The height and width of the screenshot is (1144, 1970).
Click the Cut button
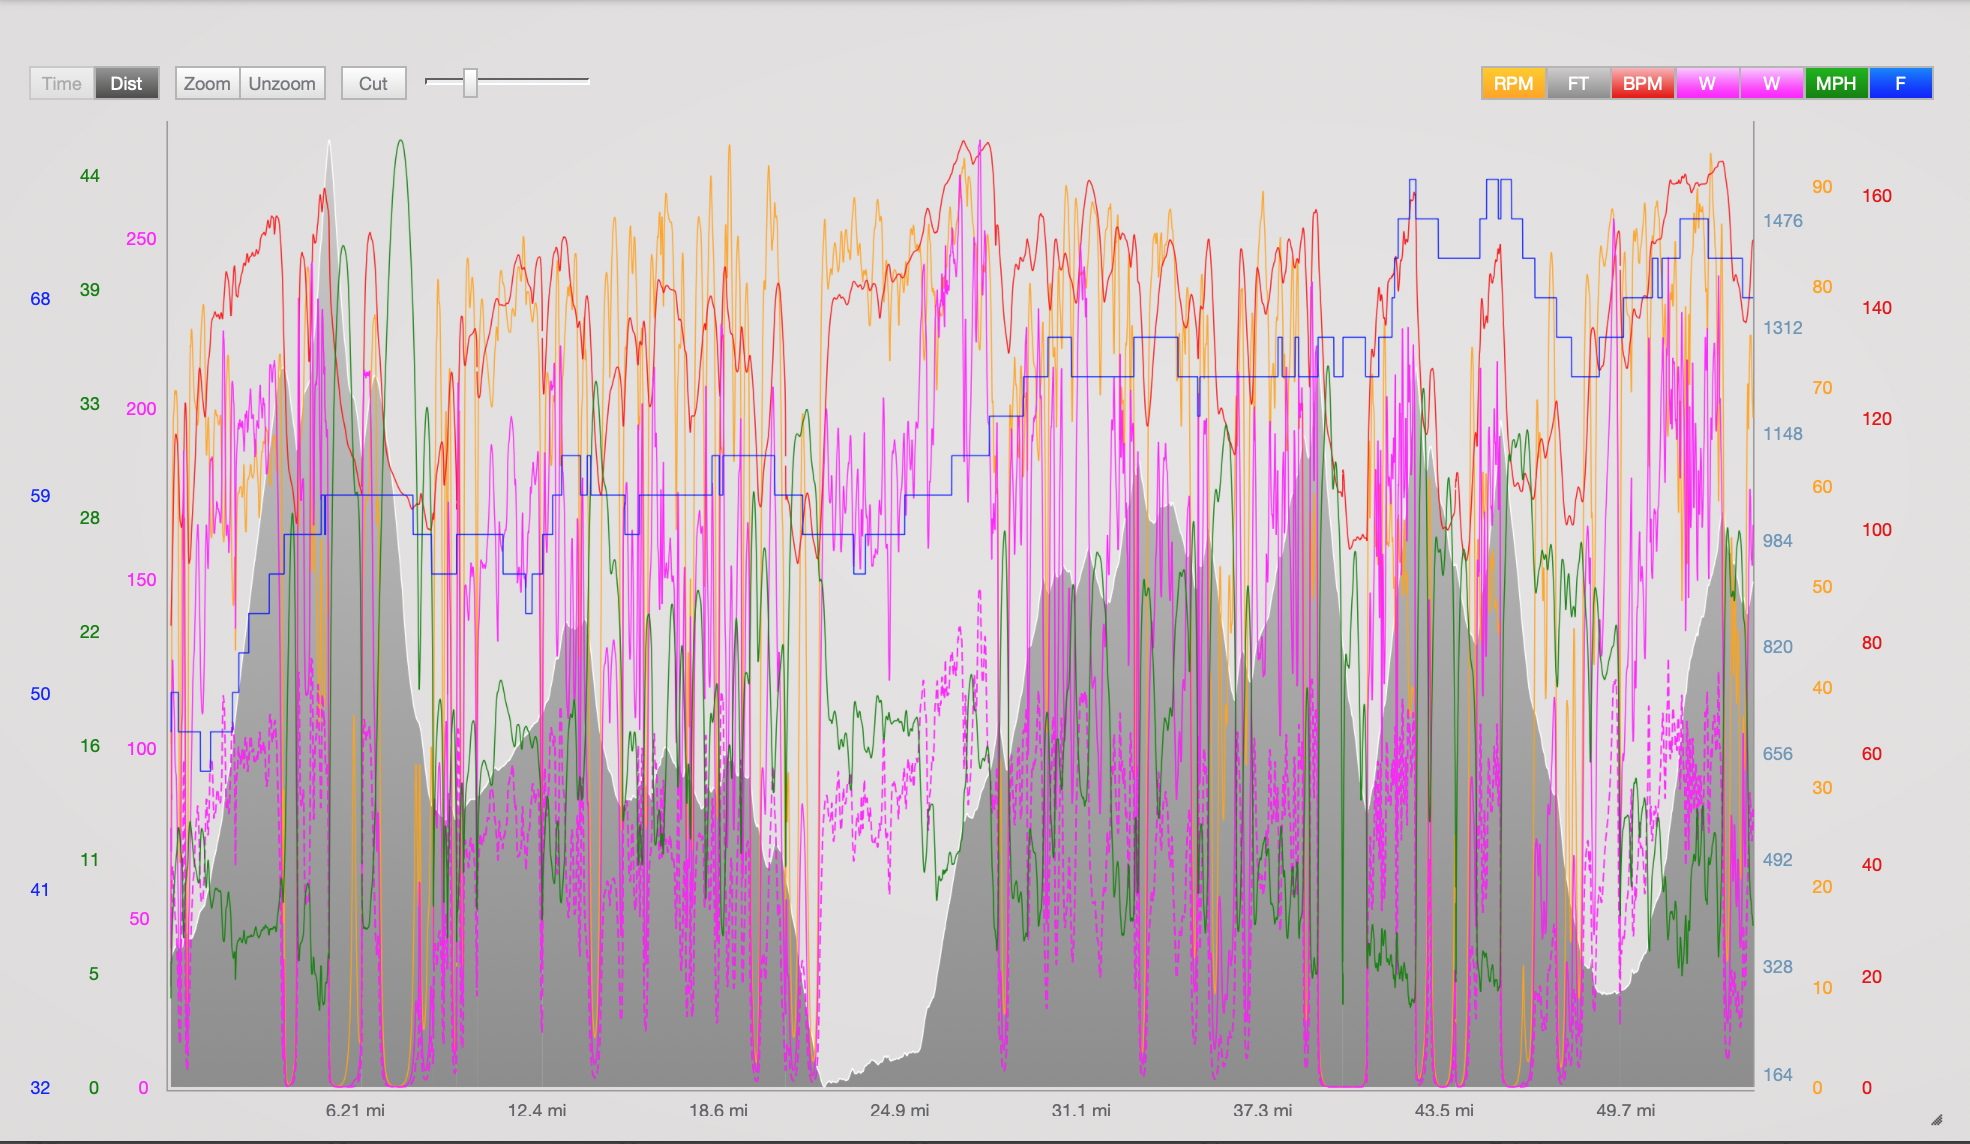373,83
